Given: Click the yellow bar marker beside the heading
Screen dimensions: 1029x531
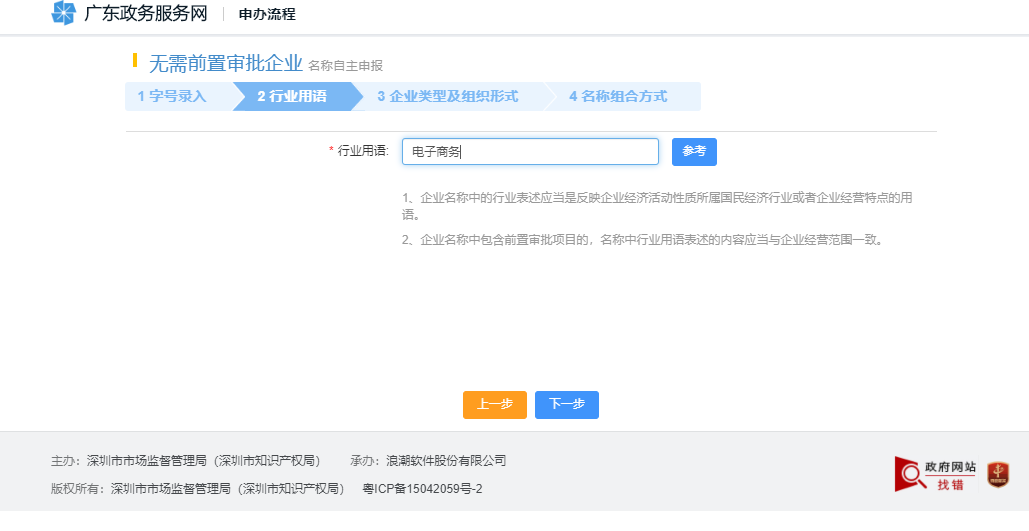Looking at the screenshot, I should (x=135, y=61).
